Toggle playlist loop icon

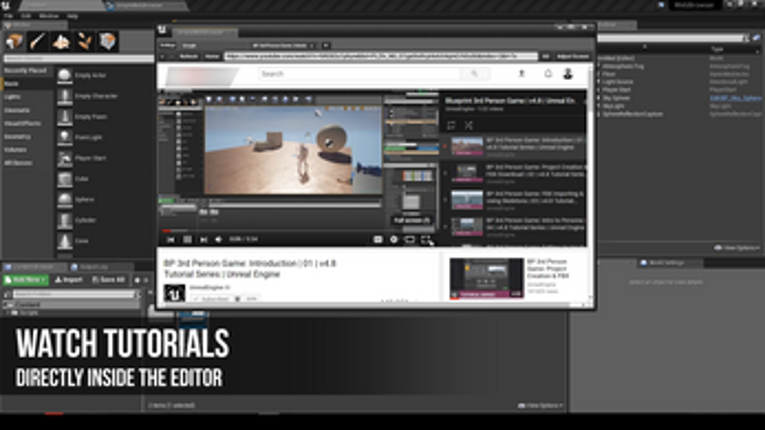tap(451, 125)
